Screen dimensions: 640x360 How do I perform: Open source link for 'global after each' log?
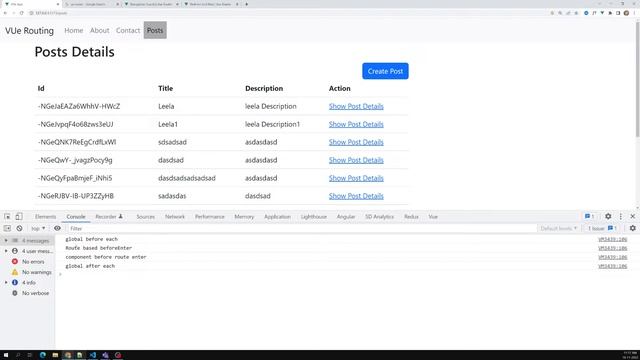pos(612,266)
